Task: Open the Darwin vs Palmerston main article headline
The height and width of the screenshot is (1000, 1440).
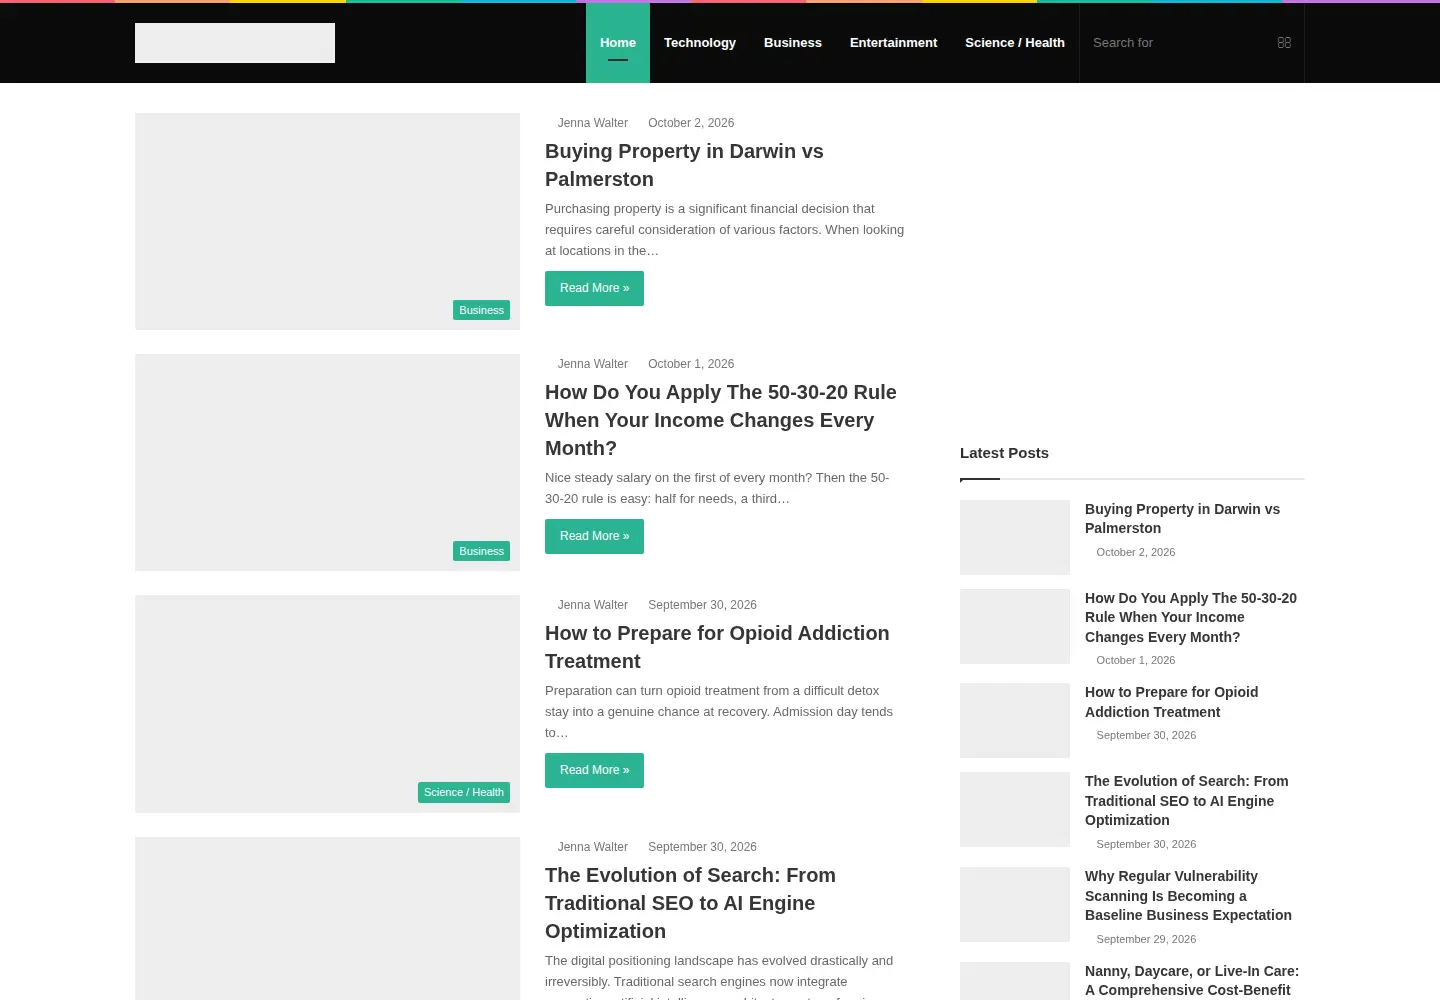Action: (684, 165)
